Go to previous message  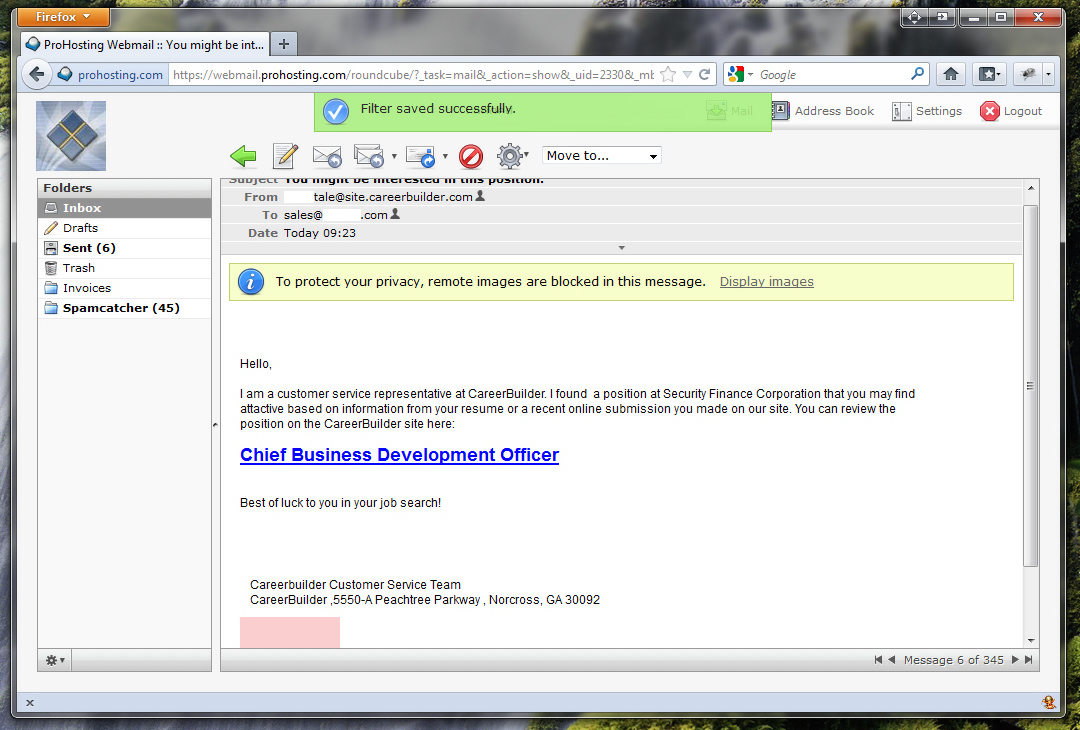pyautogui.click(x=892, y=660)
